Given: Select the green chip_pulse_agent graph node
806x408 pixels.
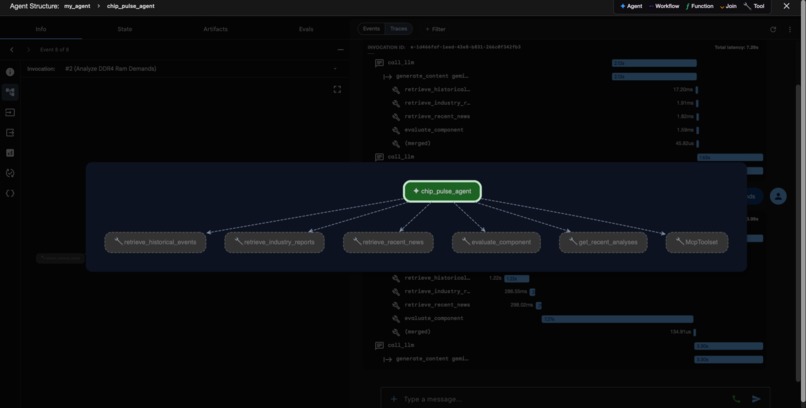Looking at the screenshot, I should (x=442, y=191).
